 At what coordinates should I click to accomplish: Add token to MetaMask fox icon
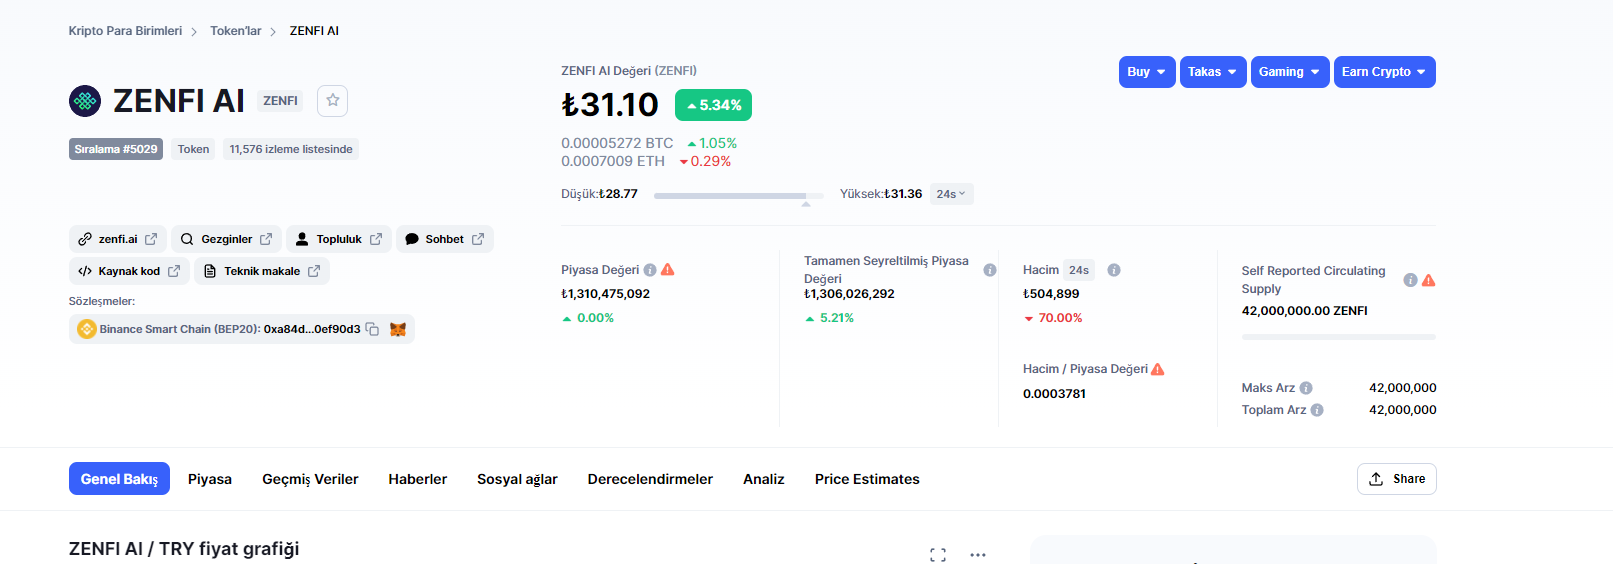pos(398,329)
